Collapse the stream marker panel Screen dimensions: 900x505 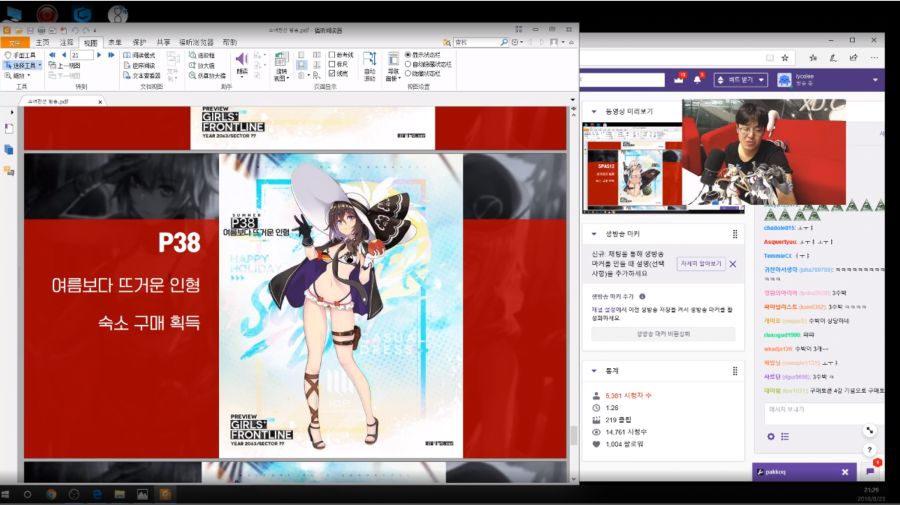[x=594, y=234]
